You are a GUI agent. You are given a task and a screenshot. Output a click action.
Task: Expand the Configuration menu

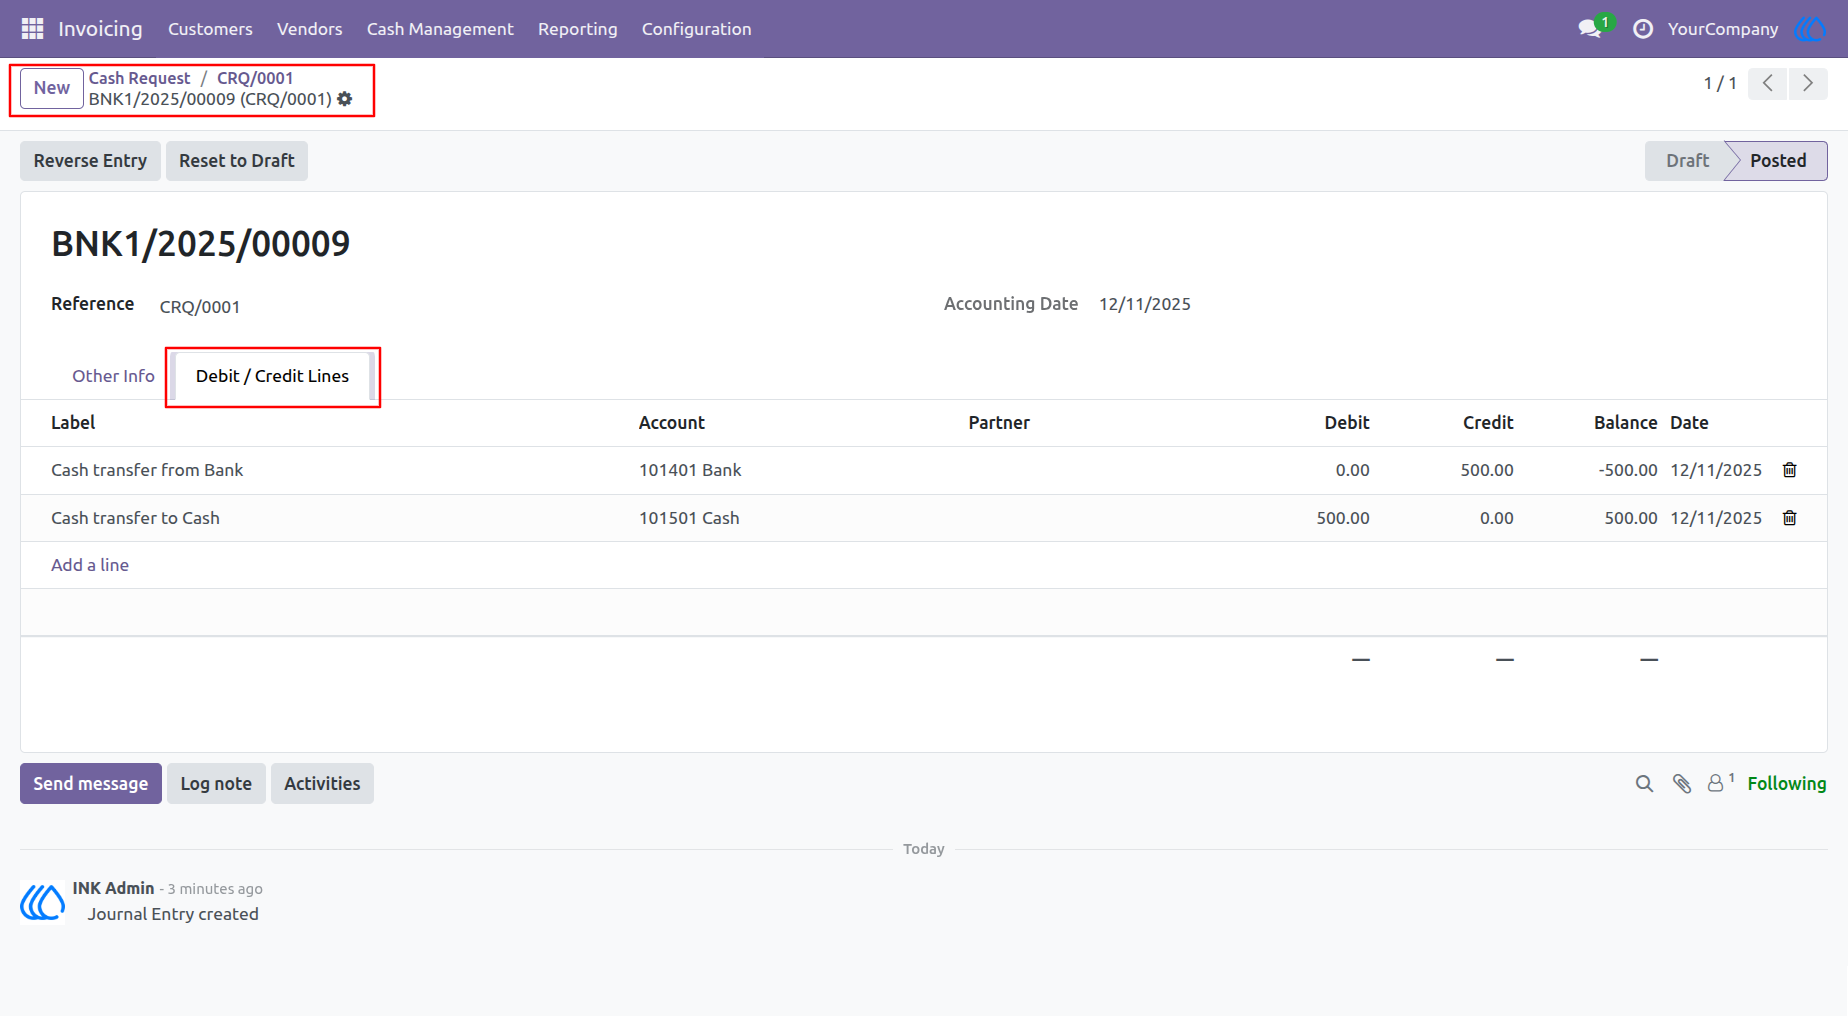click(x=697, y=29)
